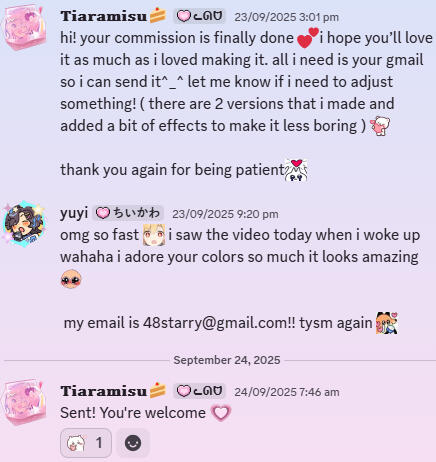Click the pink heart emoji after 'You're welcome'
Image resolution: width=436 pixels, height=462 pixels.
point(221,413)
